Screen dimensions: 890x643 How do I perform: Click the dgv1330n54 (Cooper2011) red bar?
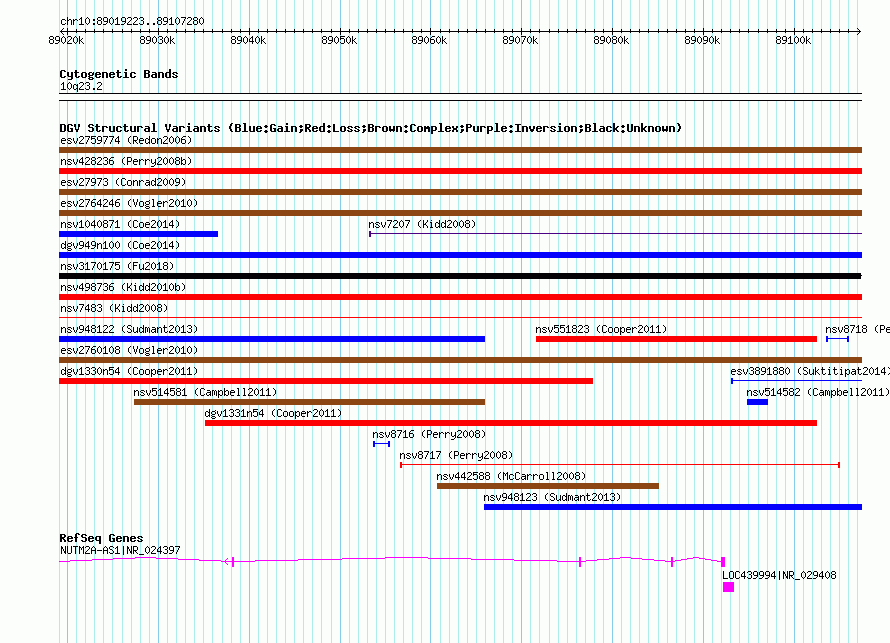coord(326,381)
